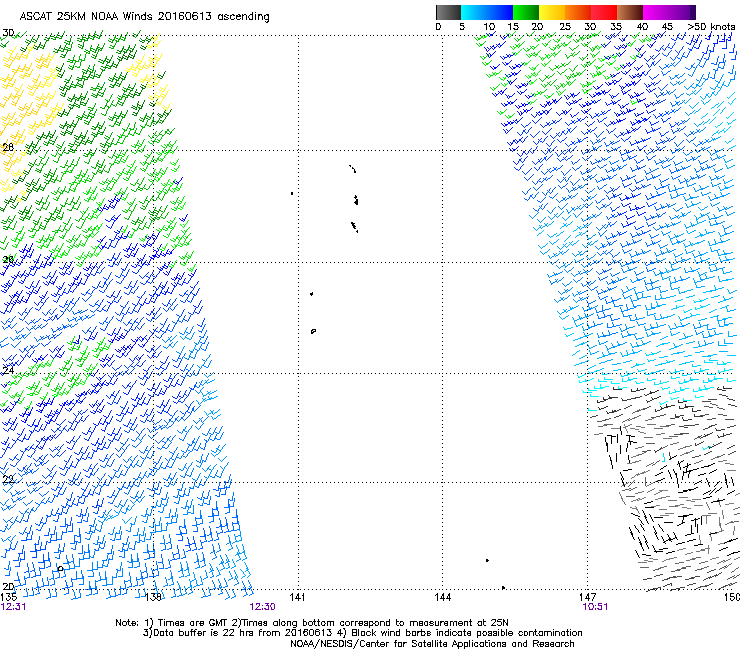
Task: Pick the yellow 20-25 knots legend swatch
Action: (552, 12)
